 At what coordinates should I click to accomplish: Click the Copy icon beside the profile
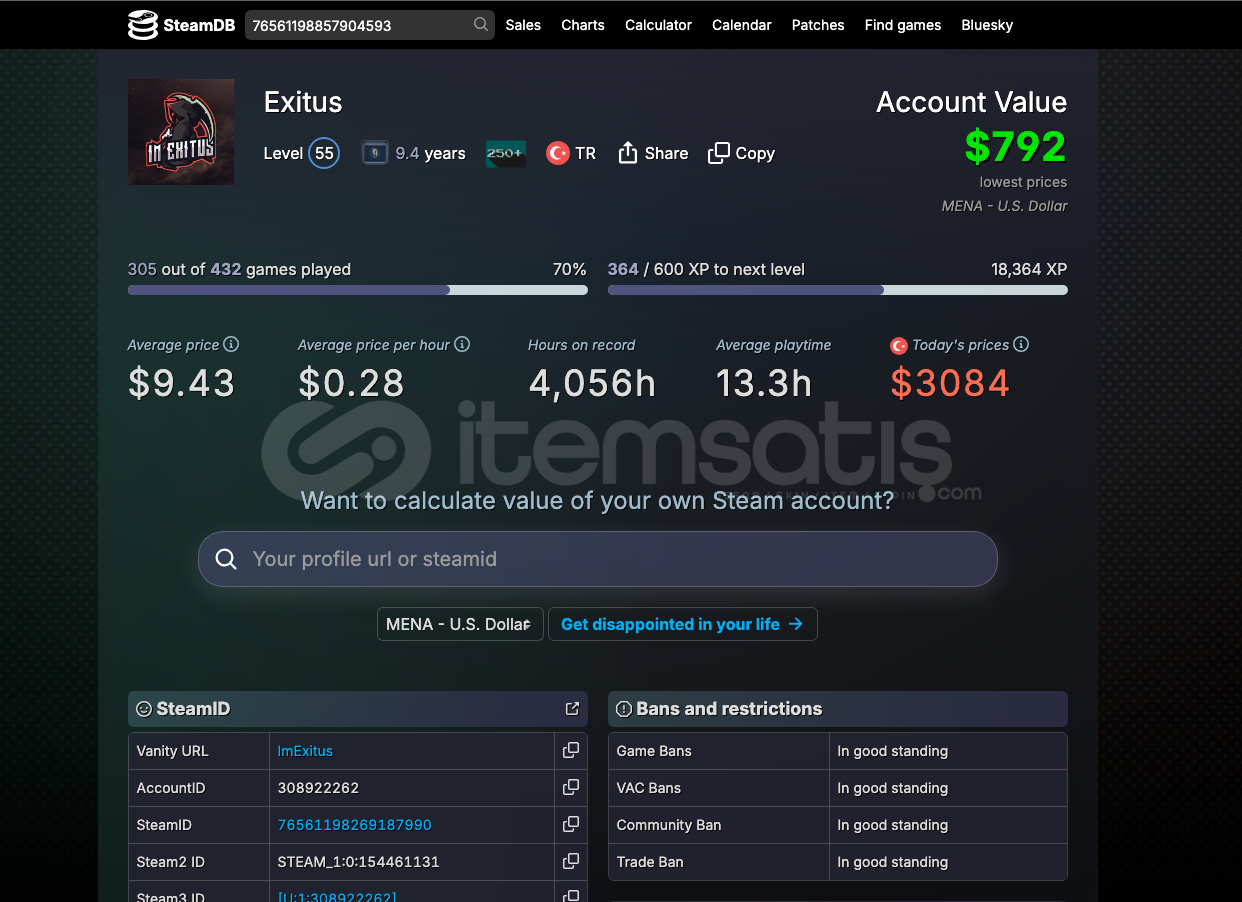718,153
